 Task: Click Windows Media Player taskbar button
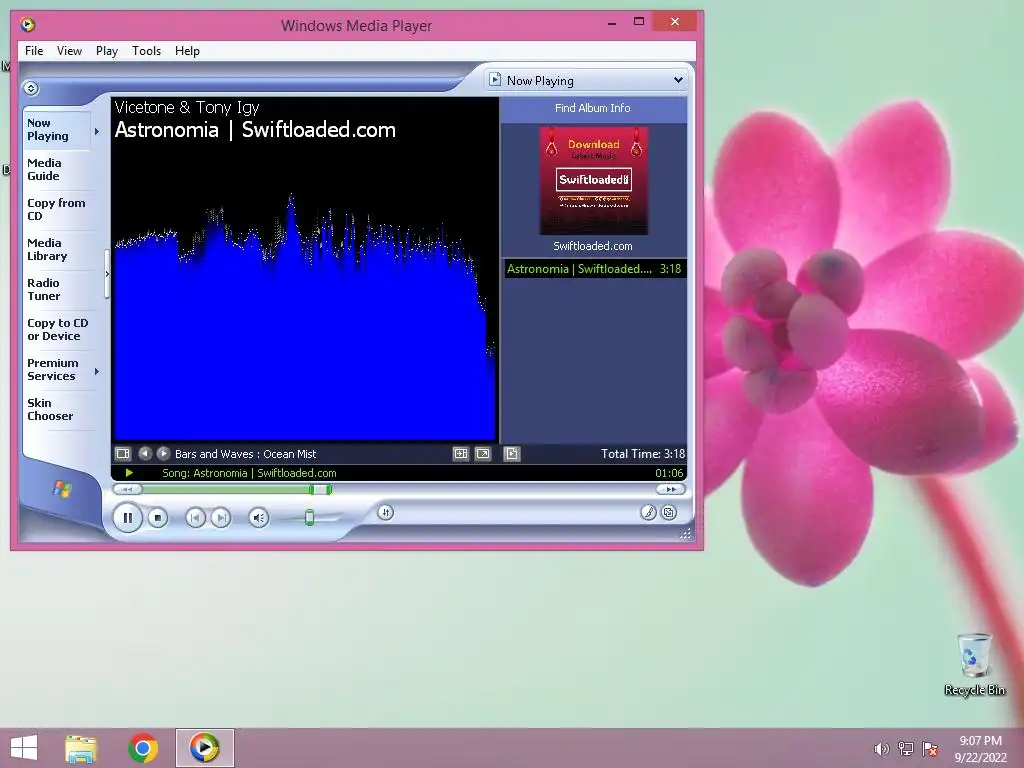(204, 748)
